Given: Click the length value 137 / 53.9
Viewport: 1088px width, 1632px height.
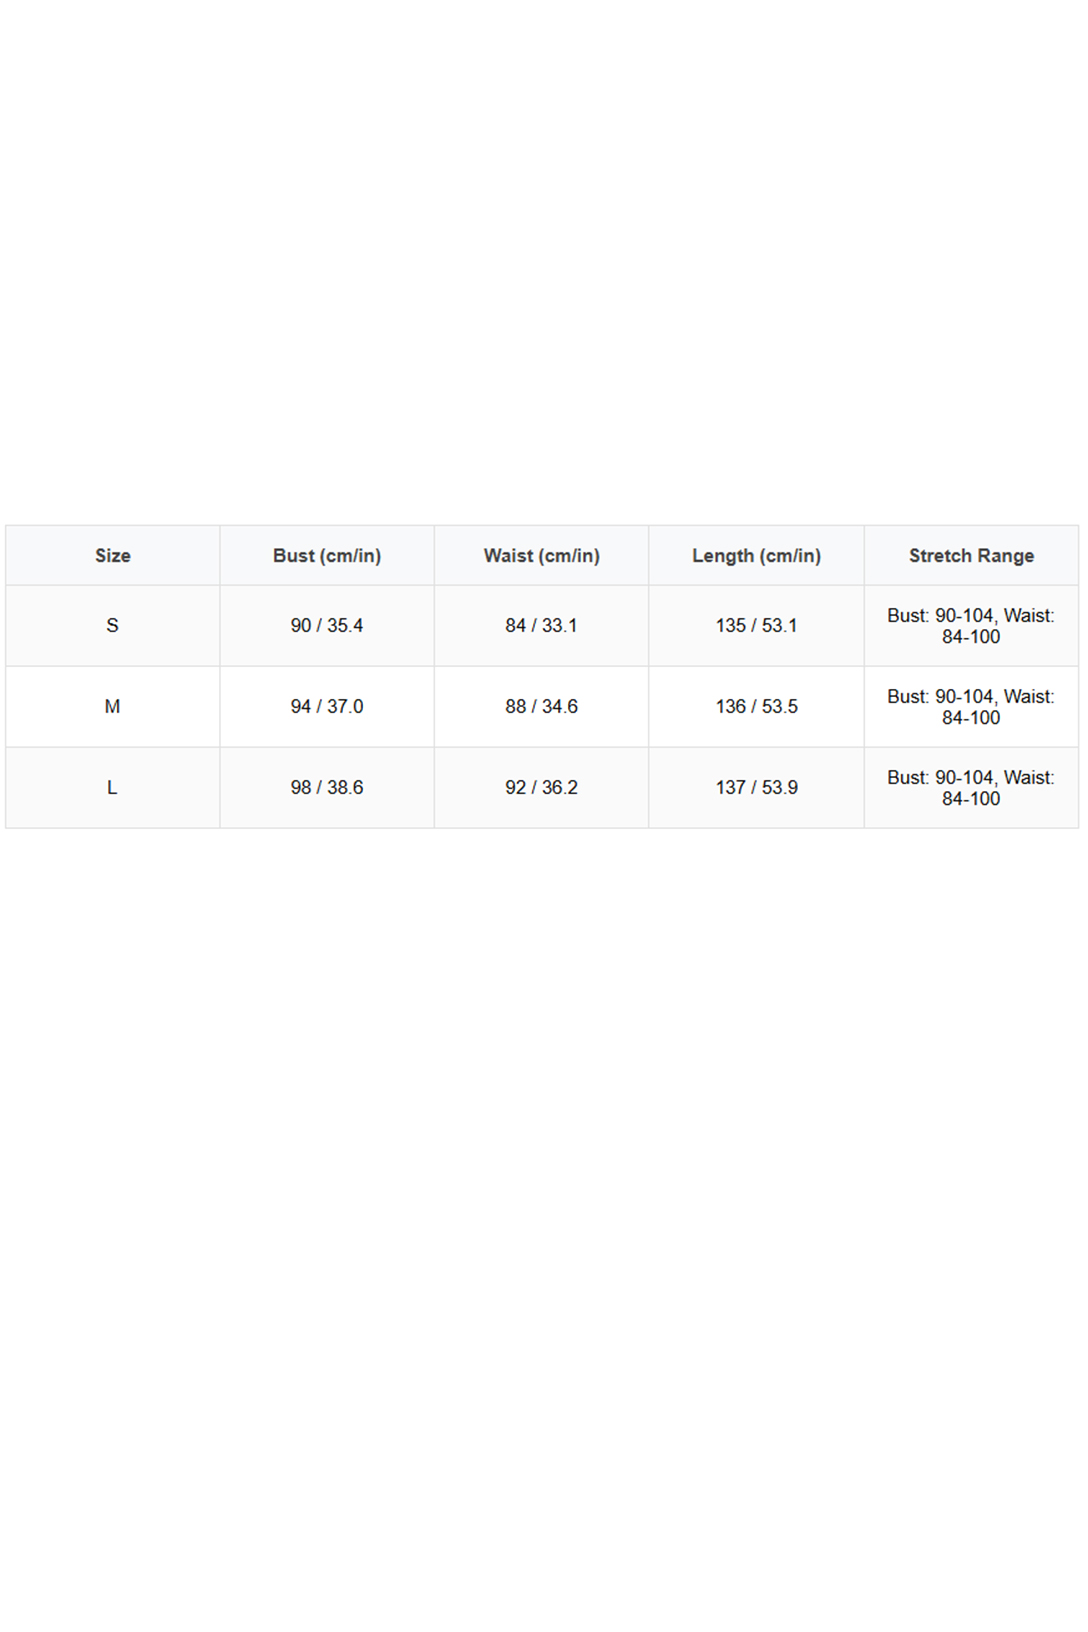Looking at the screenshot, I should pyautogui.click(x=756, y=788).
